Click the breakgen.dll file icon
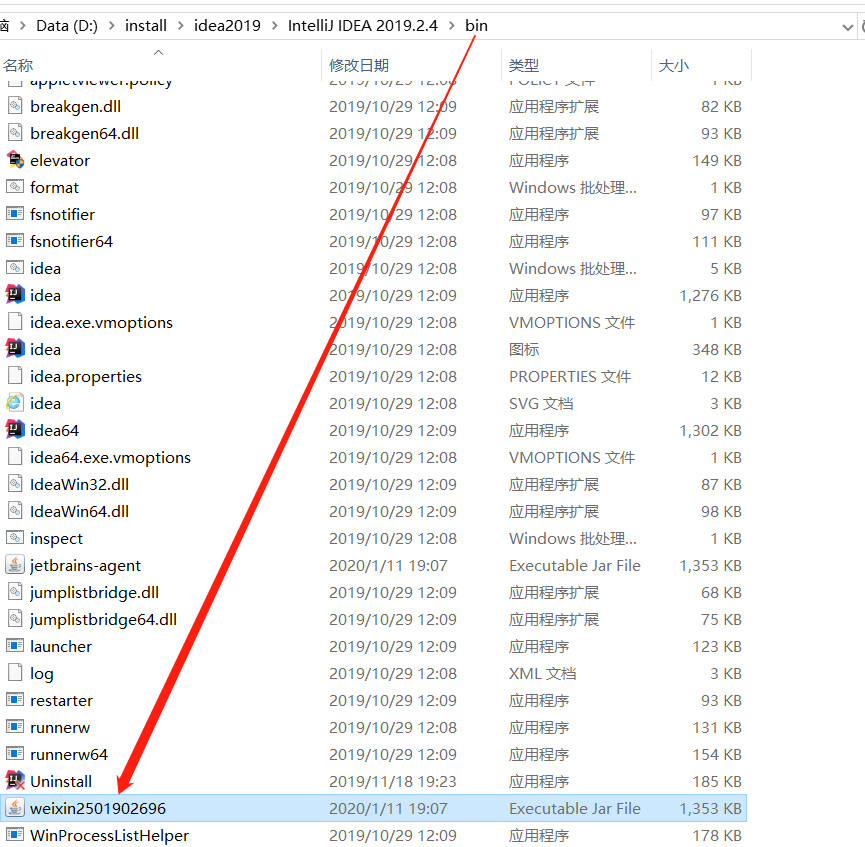This screenshot has width=865, height=847. (15, 105)
